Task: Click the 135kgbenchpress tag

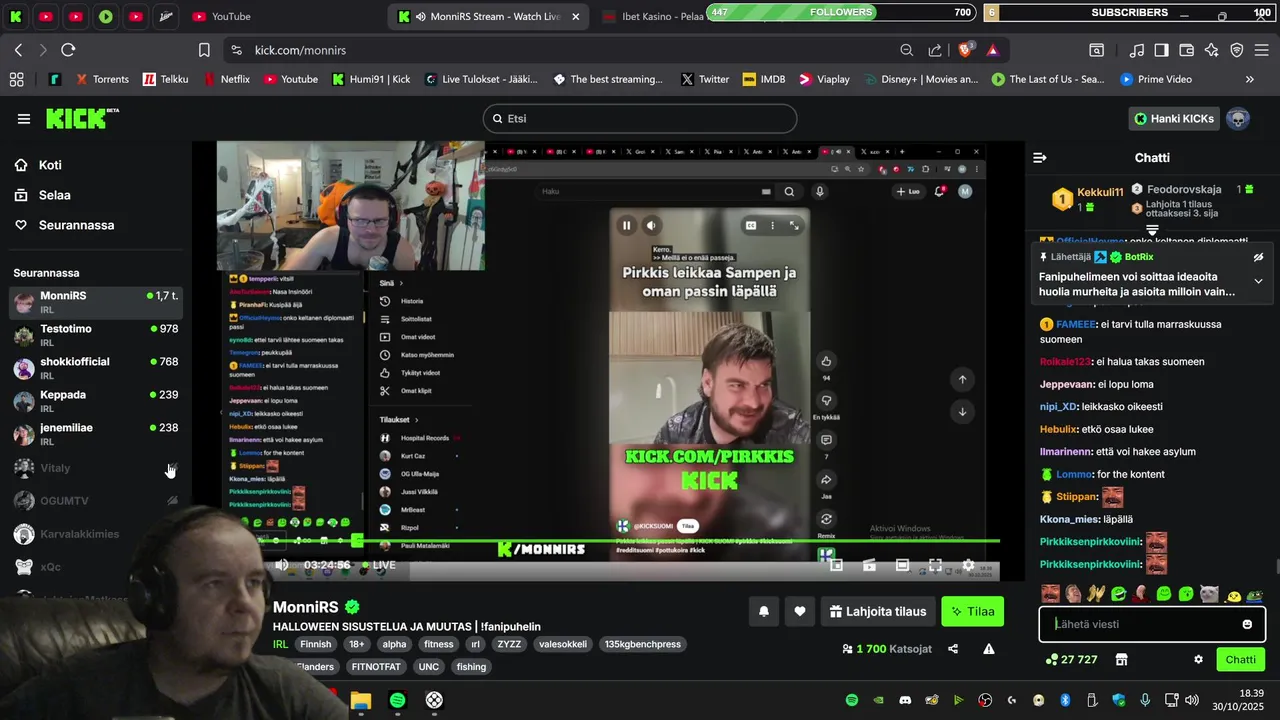Action: pos(642,644)
